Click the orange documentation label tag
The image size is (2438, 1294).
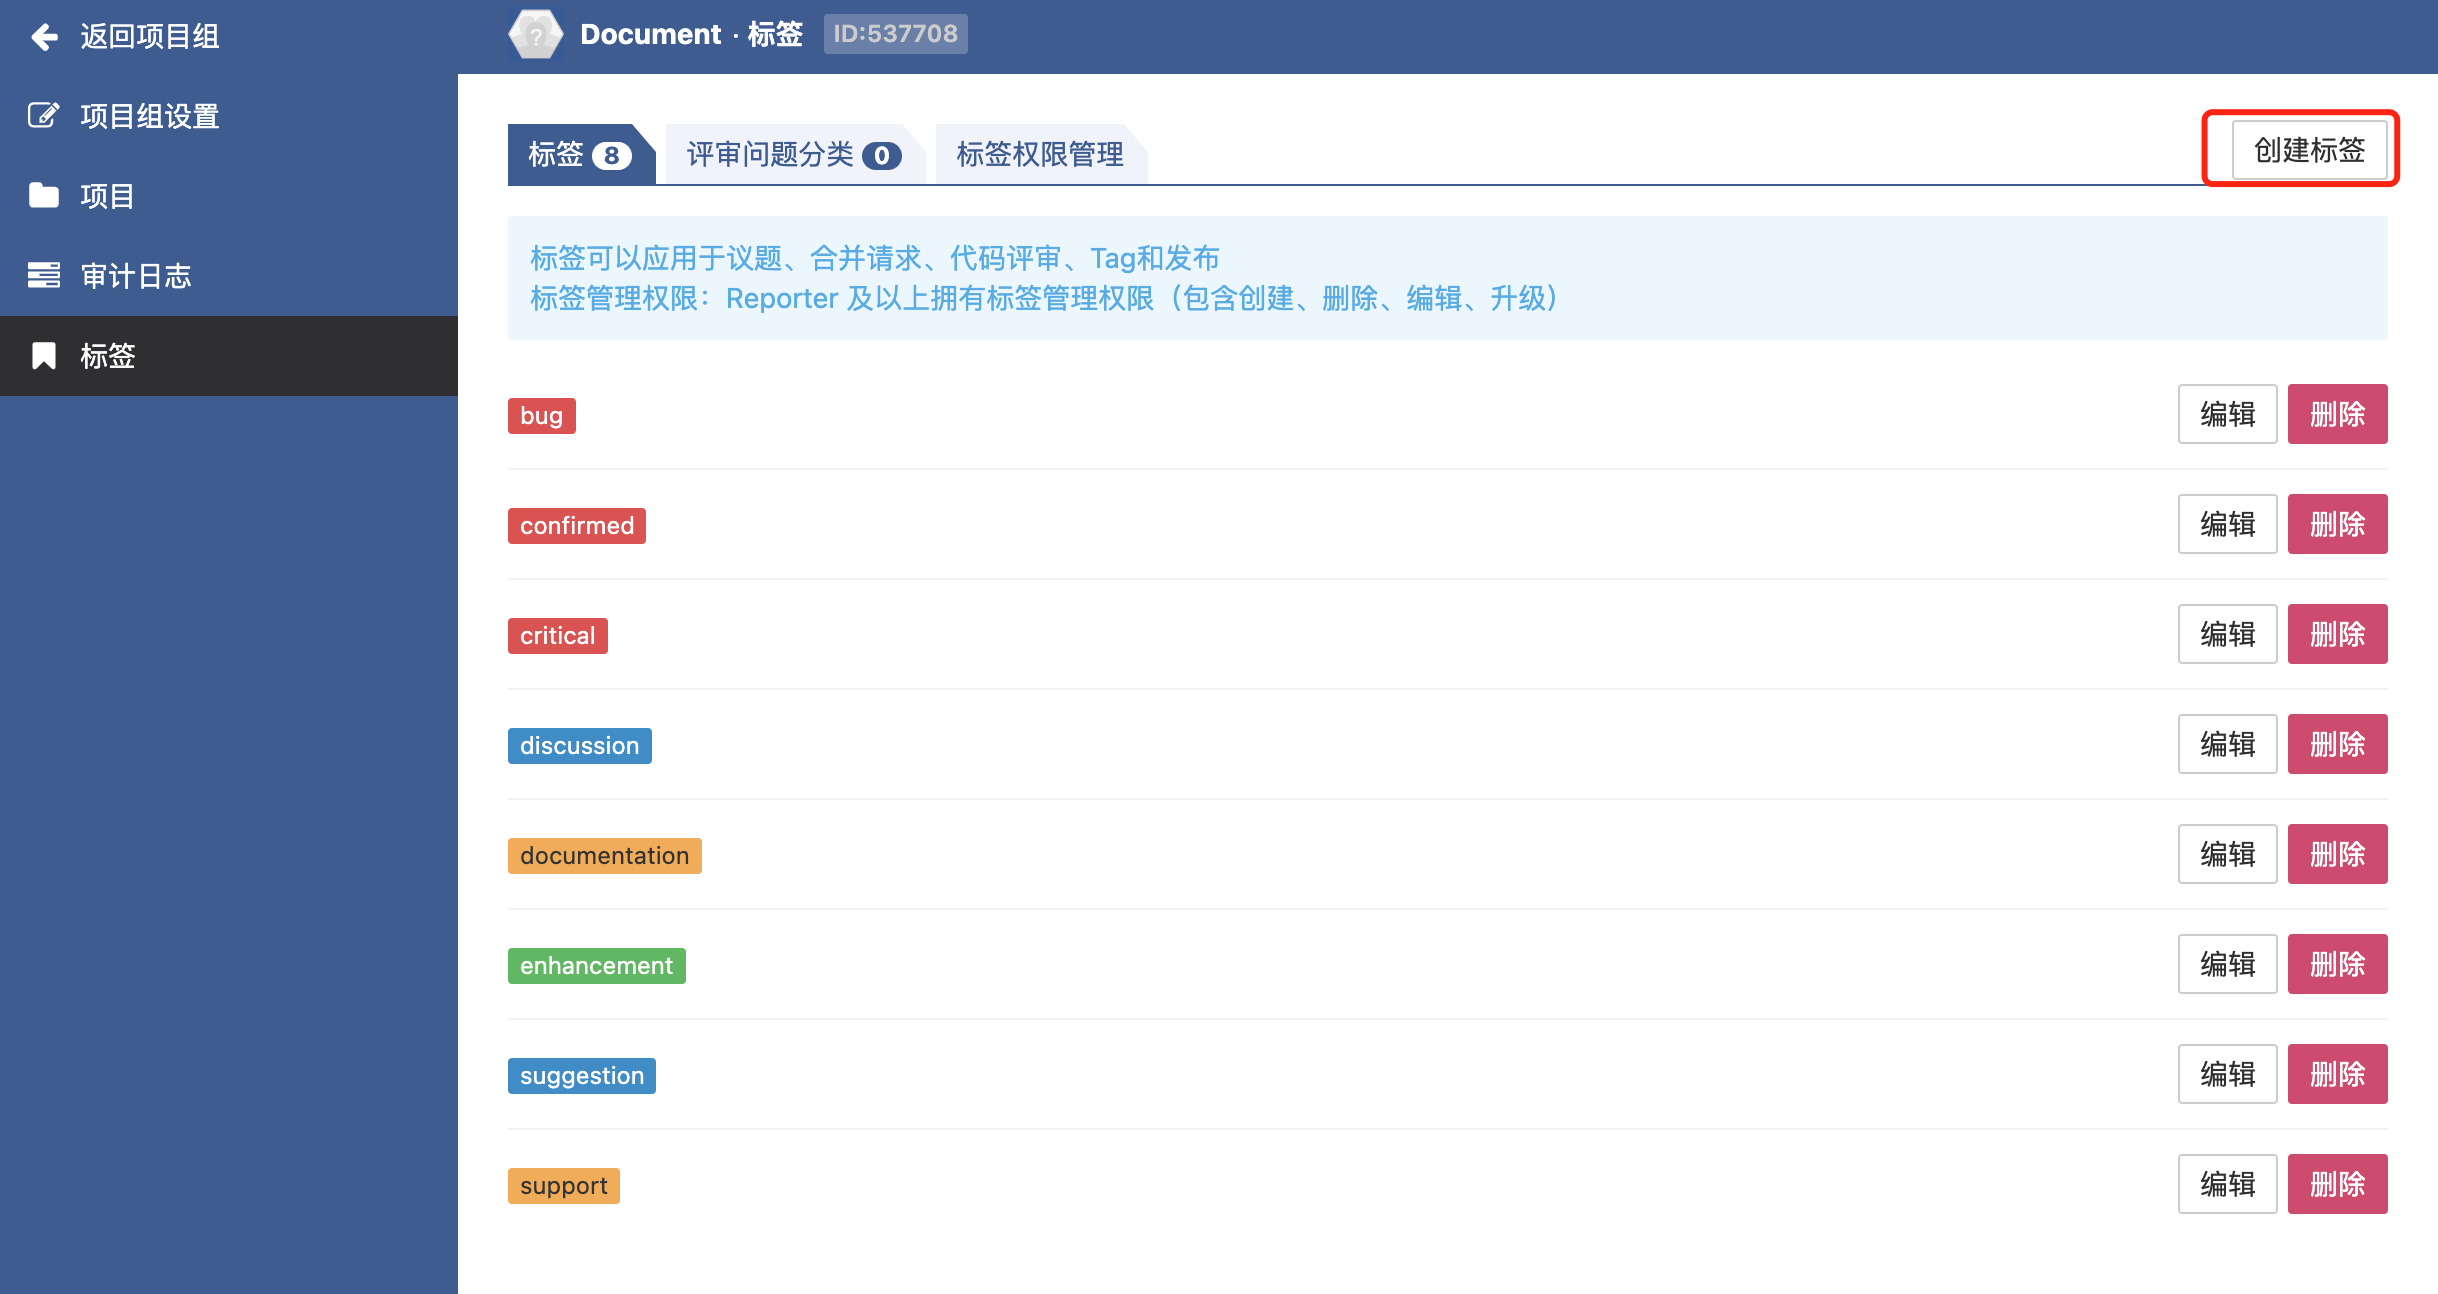coord(604,856)
